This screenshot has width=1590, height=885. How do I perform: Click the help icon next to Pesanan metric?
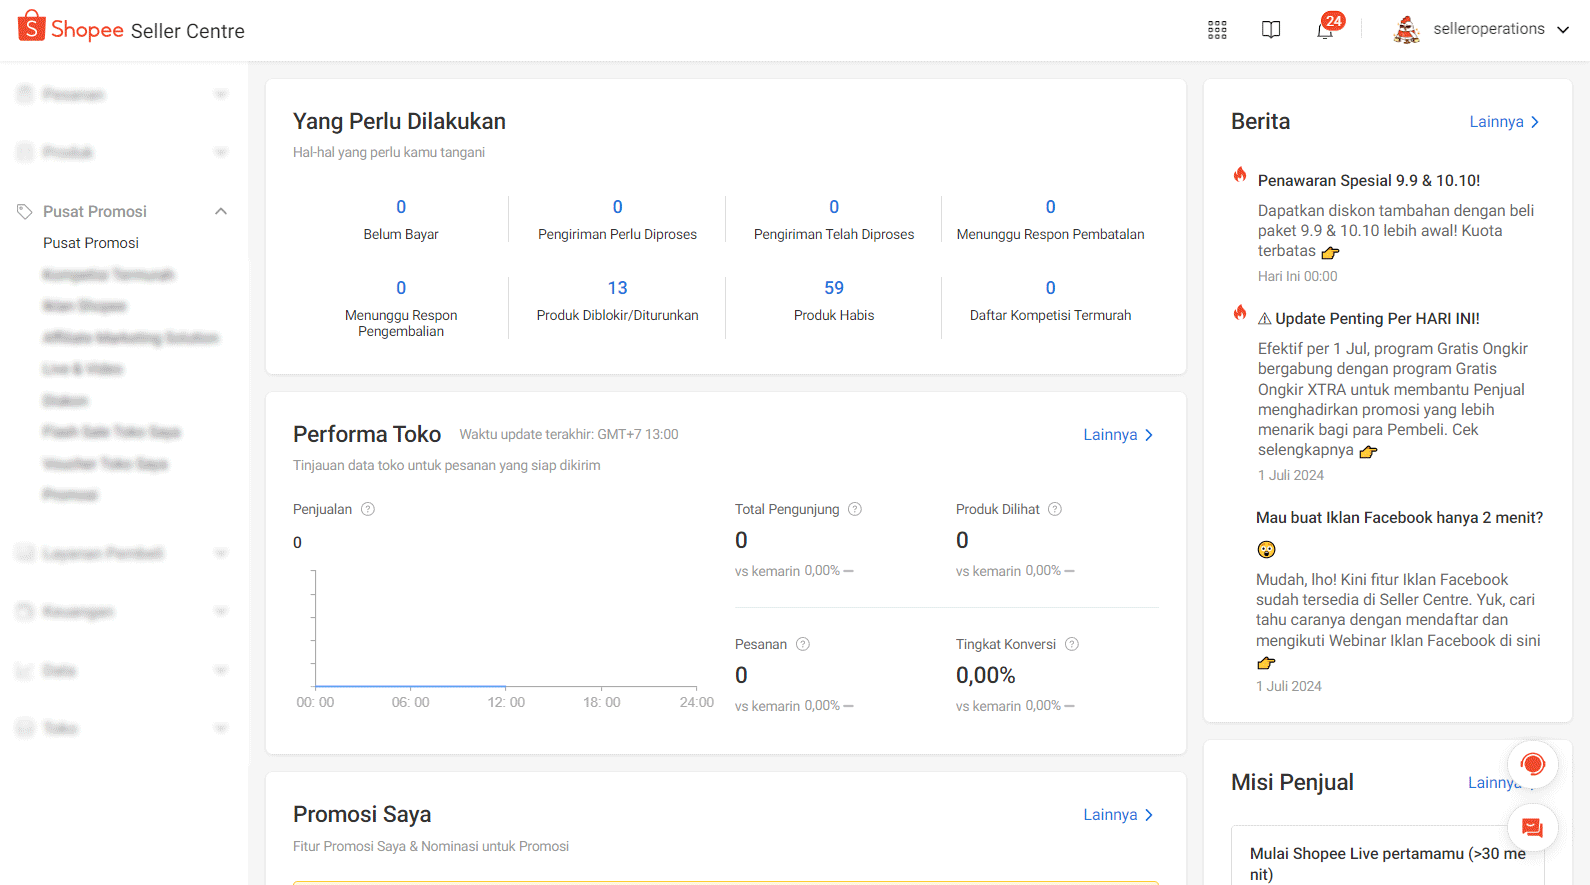(x=803, y=644)
